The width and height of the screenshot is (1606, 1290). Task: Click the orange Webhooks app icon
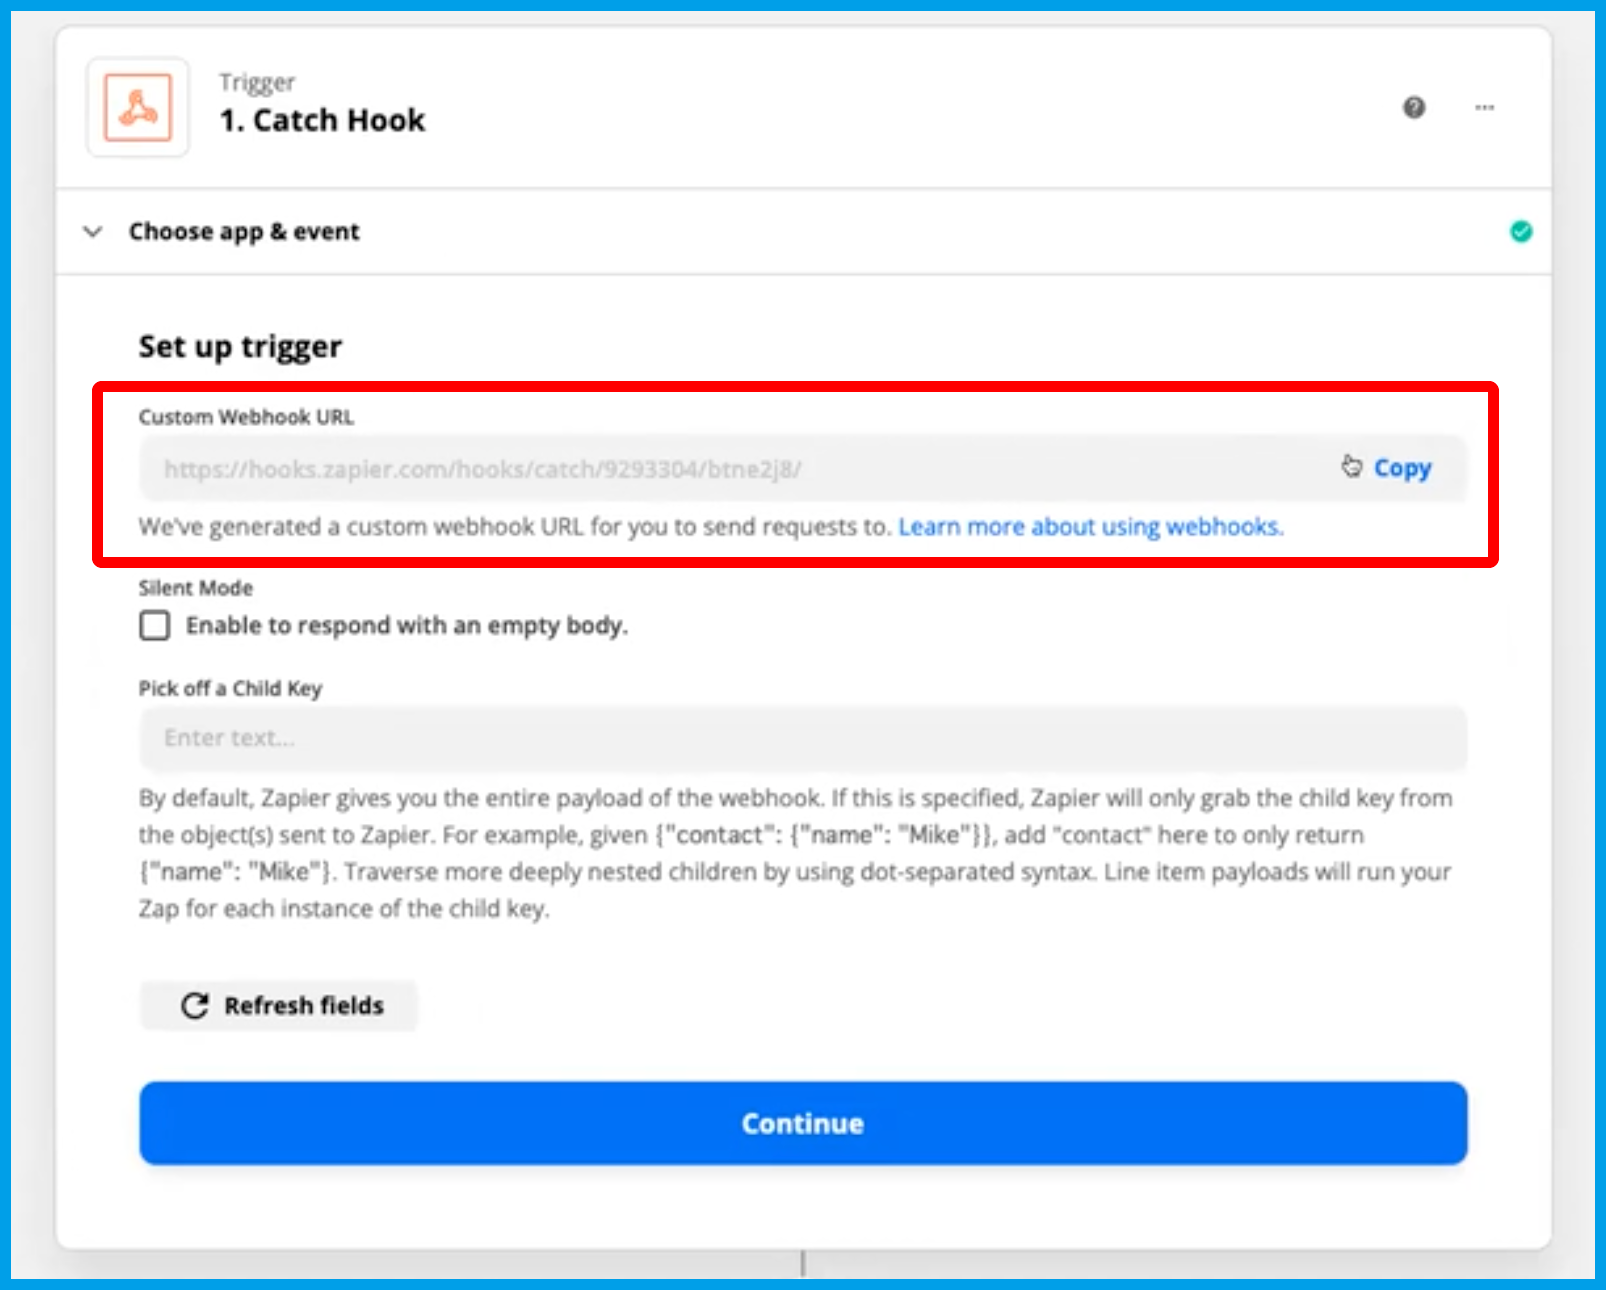click(x=138, y=108)
